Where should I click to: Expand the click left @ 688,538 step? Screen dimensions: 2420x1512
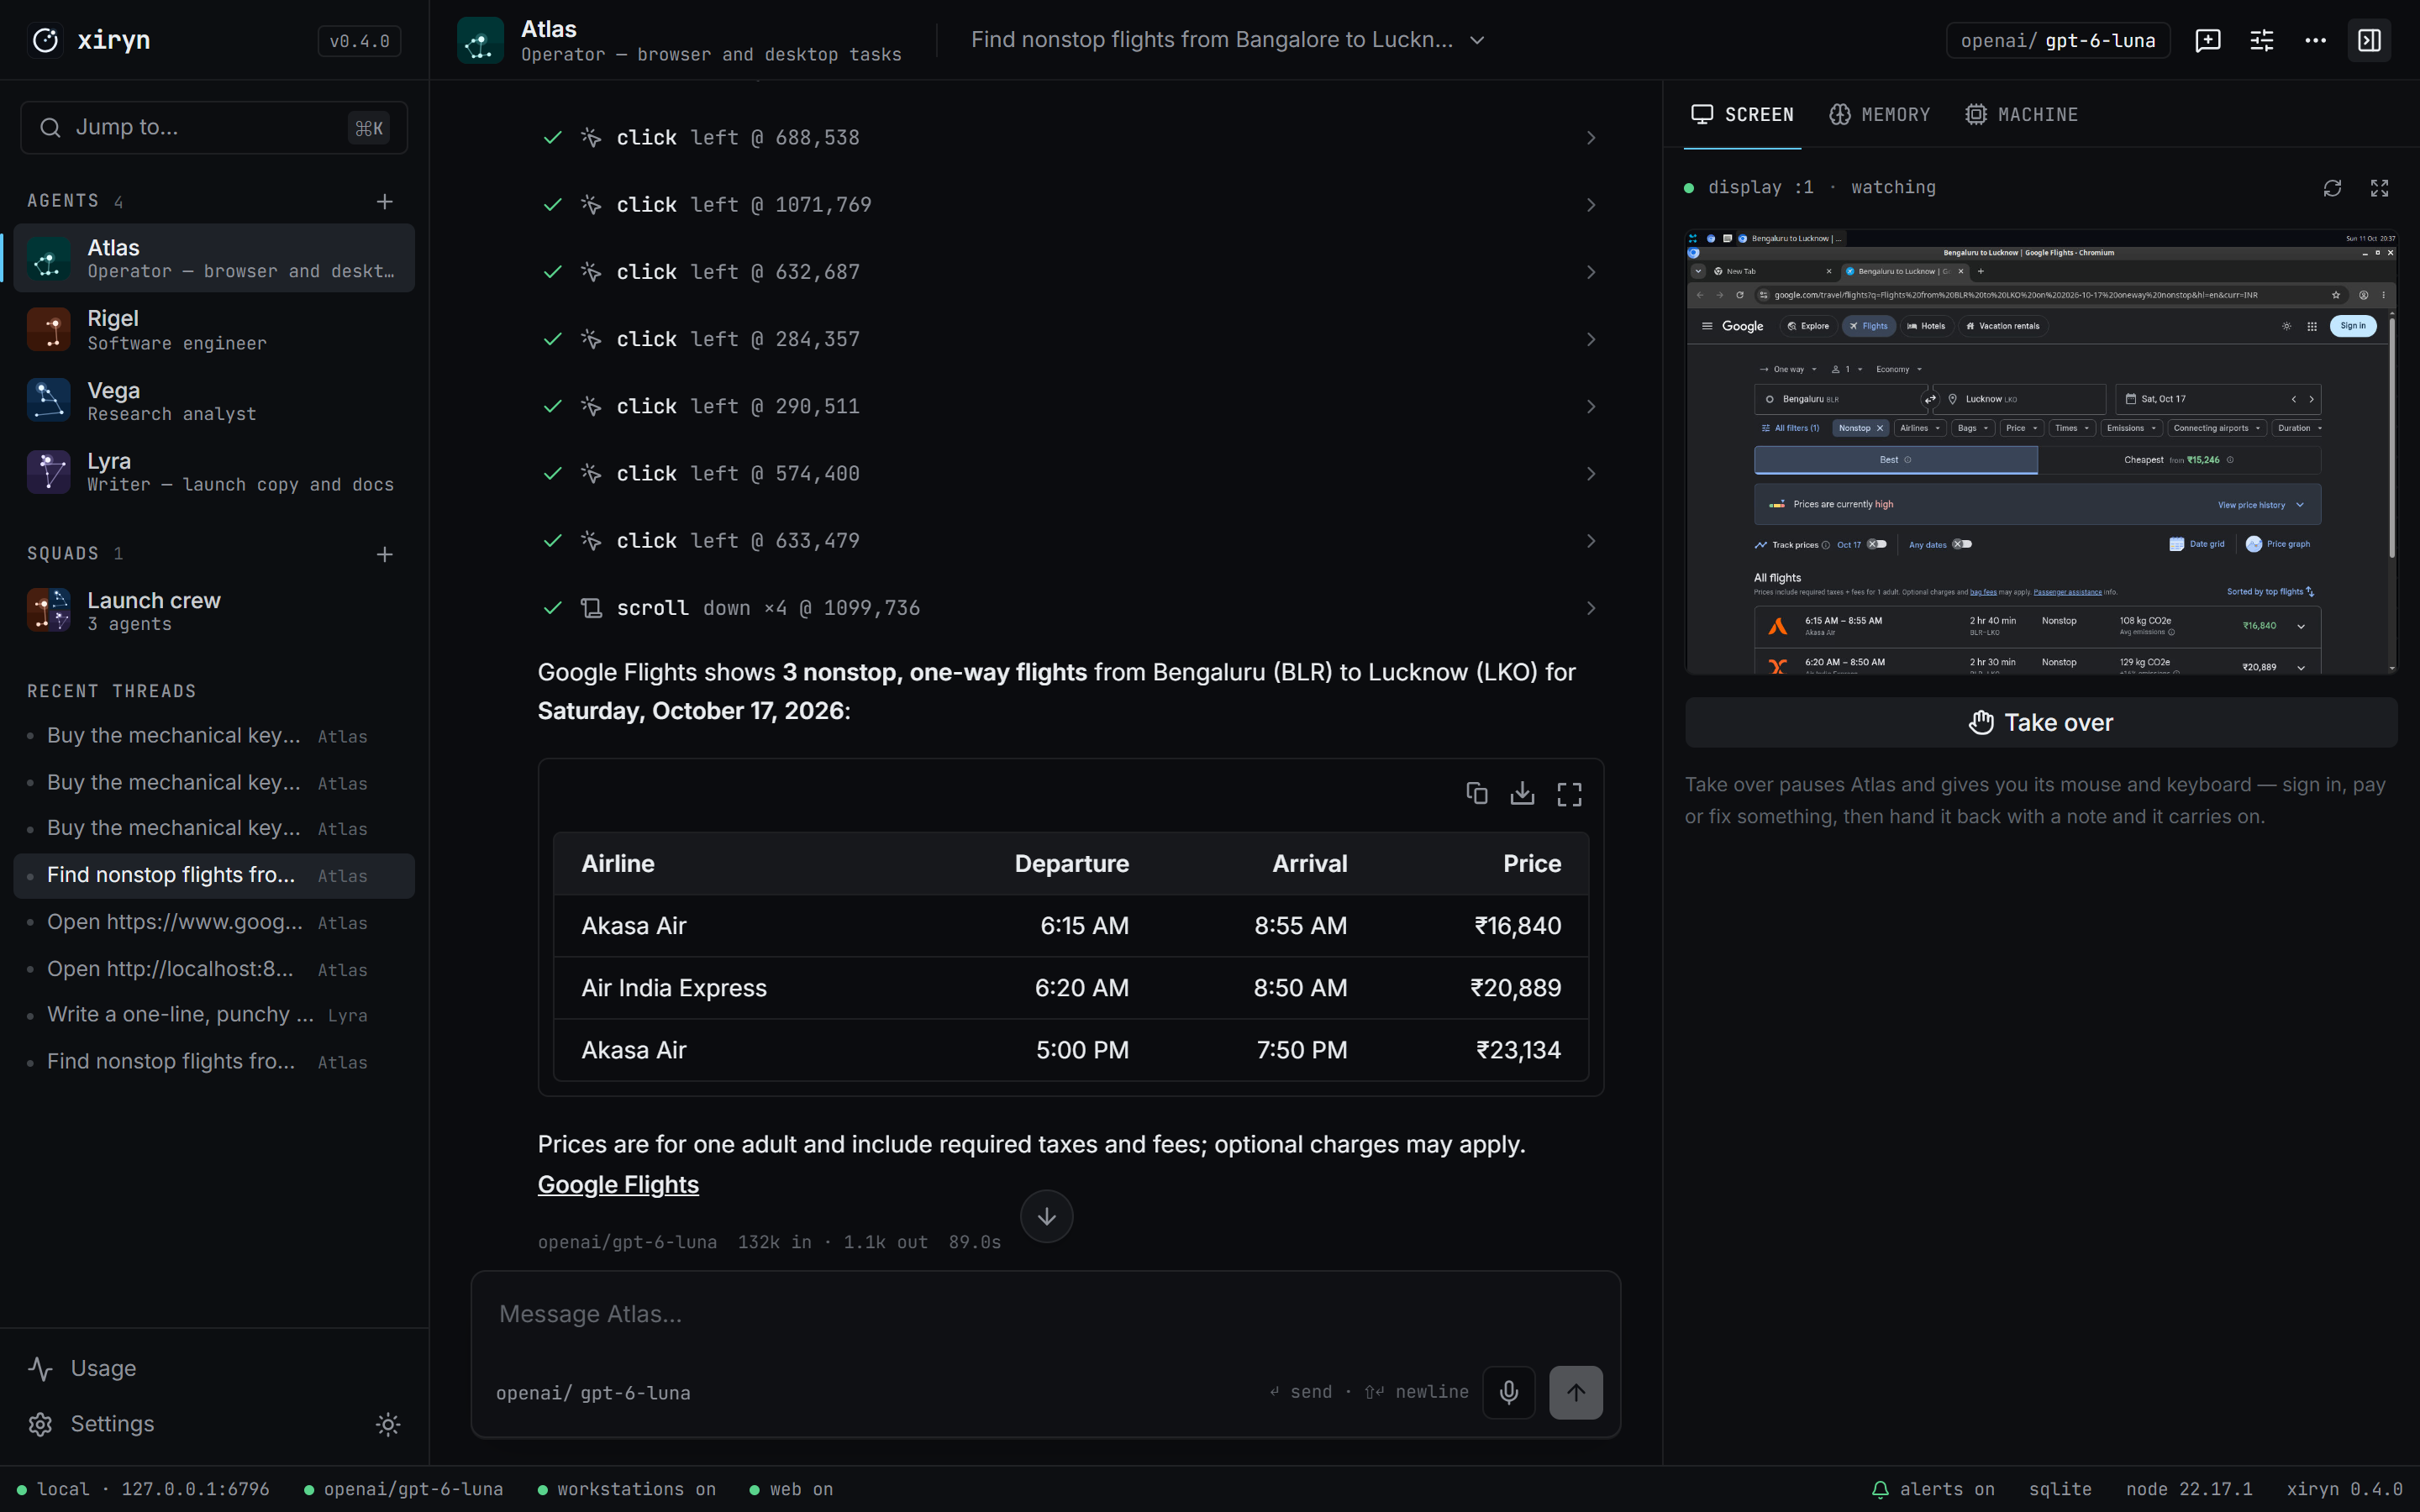(x=1070, y=138)
